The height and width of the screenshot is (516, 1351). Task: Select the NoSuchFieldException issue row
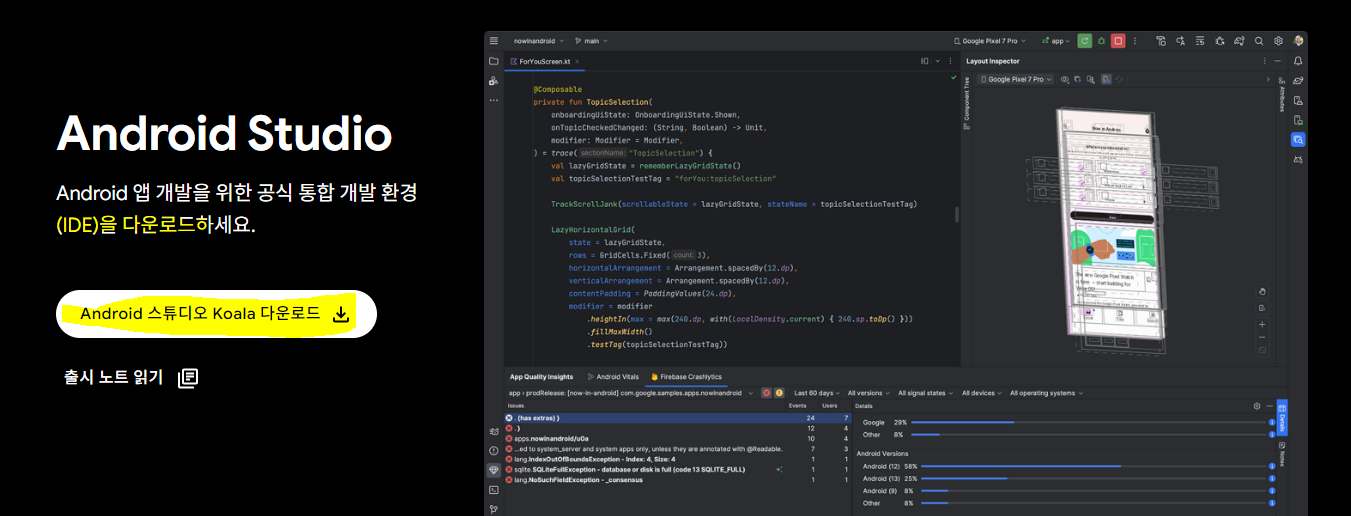(677, 480)
